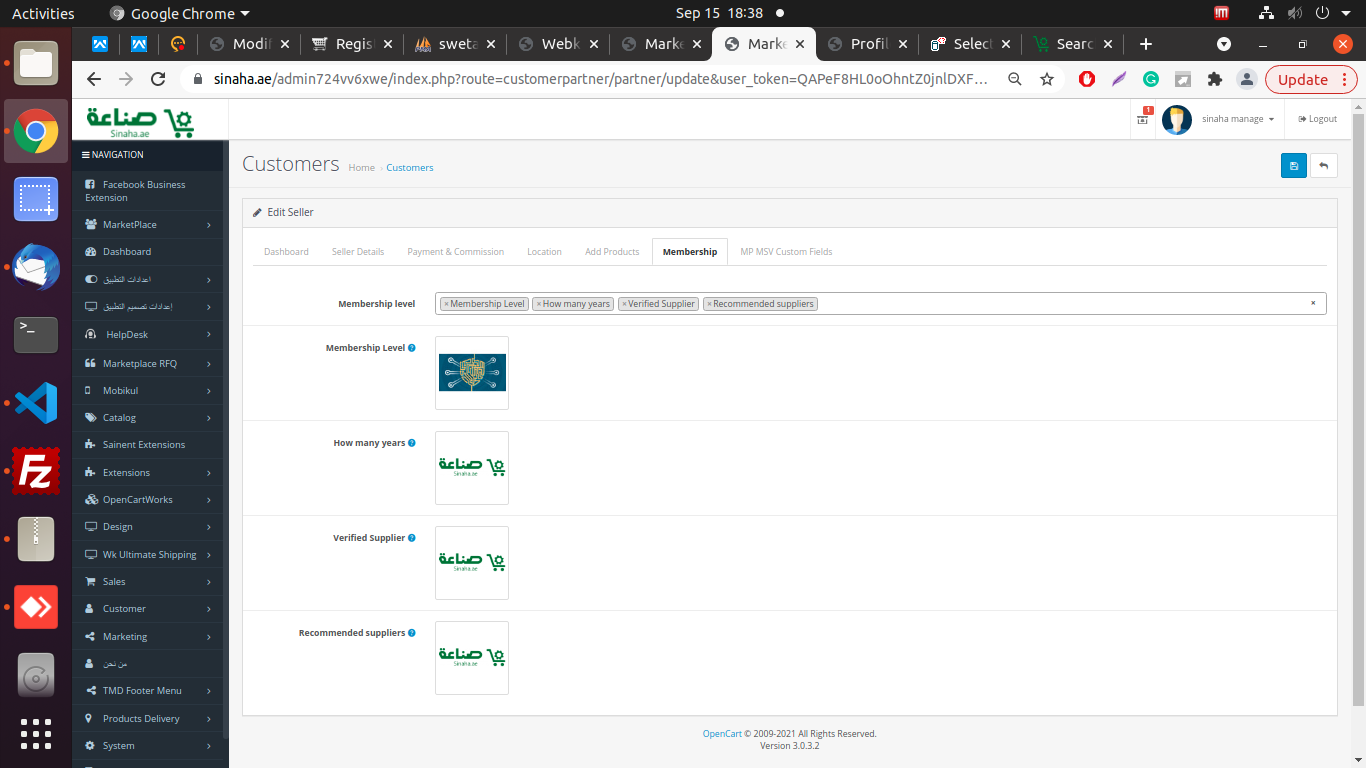Expand the Marketplace RFQ menu
Image resolution: width=1366 pixels, height=768 pixels.
tap(147, 364)
